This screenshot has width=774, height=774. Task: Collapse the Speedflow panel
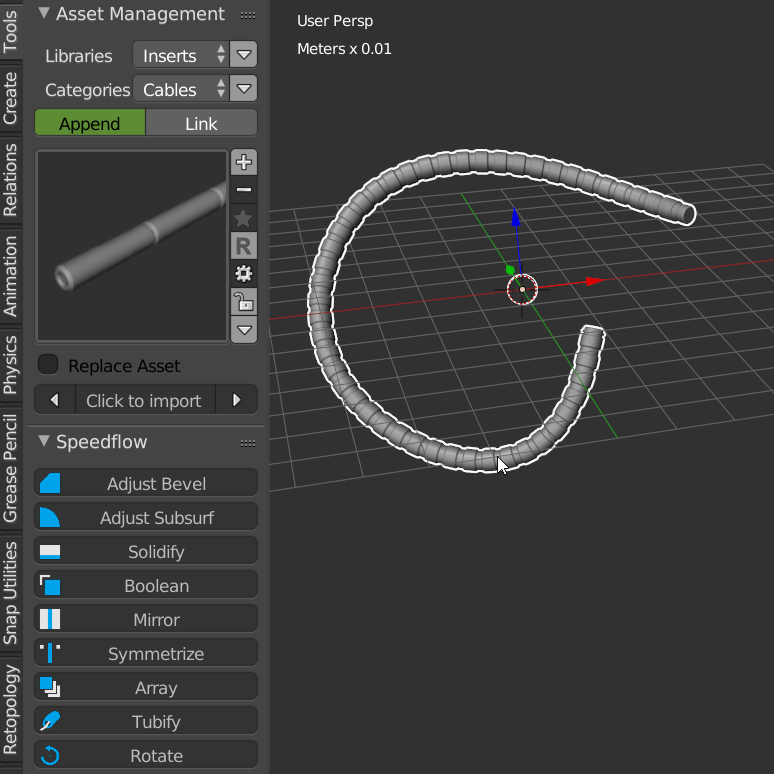tap(44, 441)
